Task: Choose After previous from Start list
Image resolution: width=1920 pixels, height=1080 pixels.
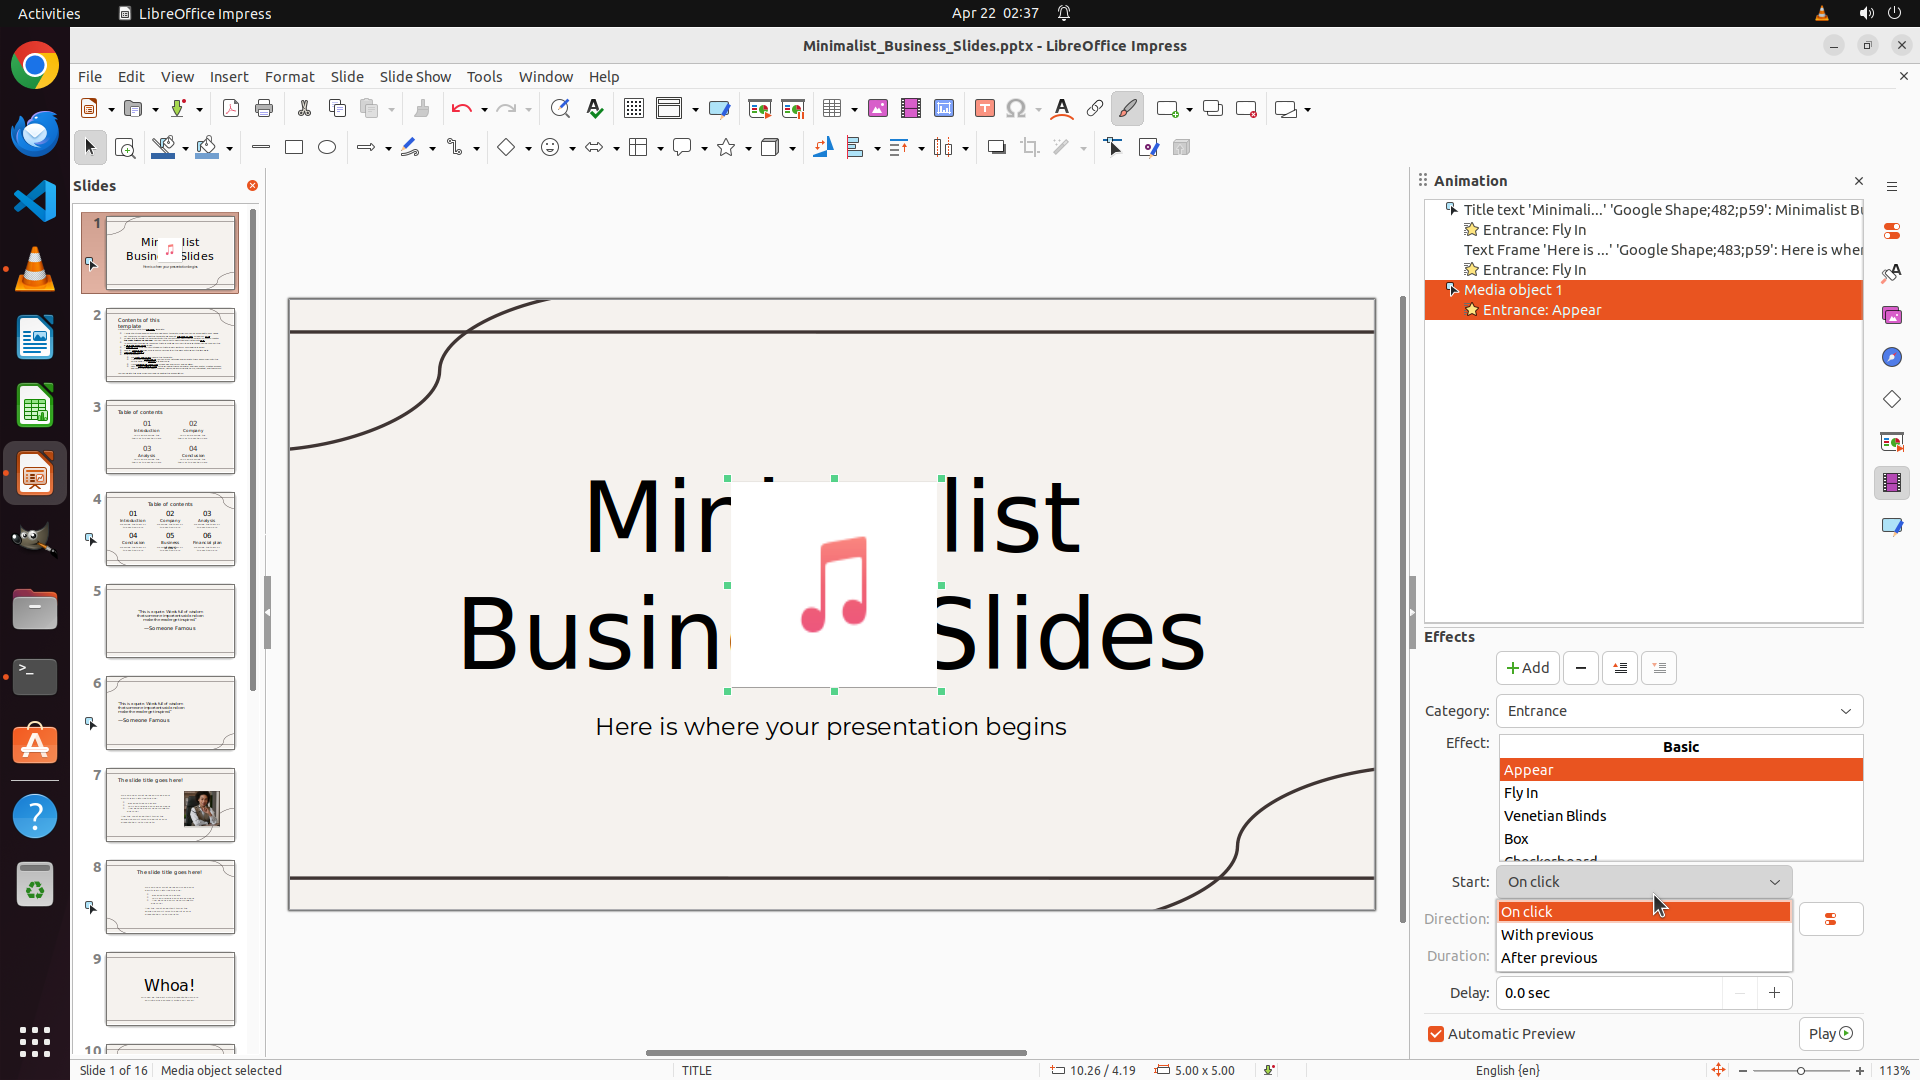Action: (1549, 958)
